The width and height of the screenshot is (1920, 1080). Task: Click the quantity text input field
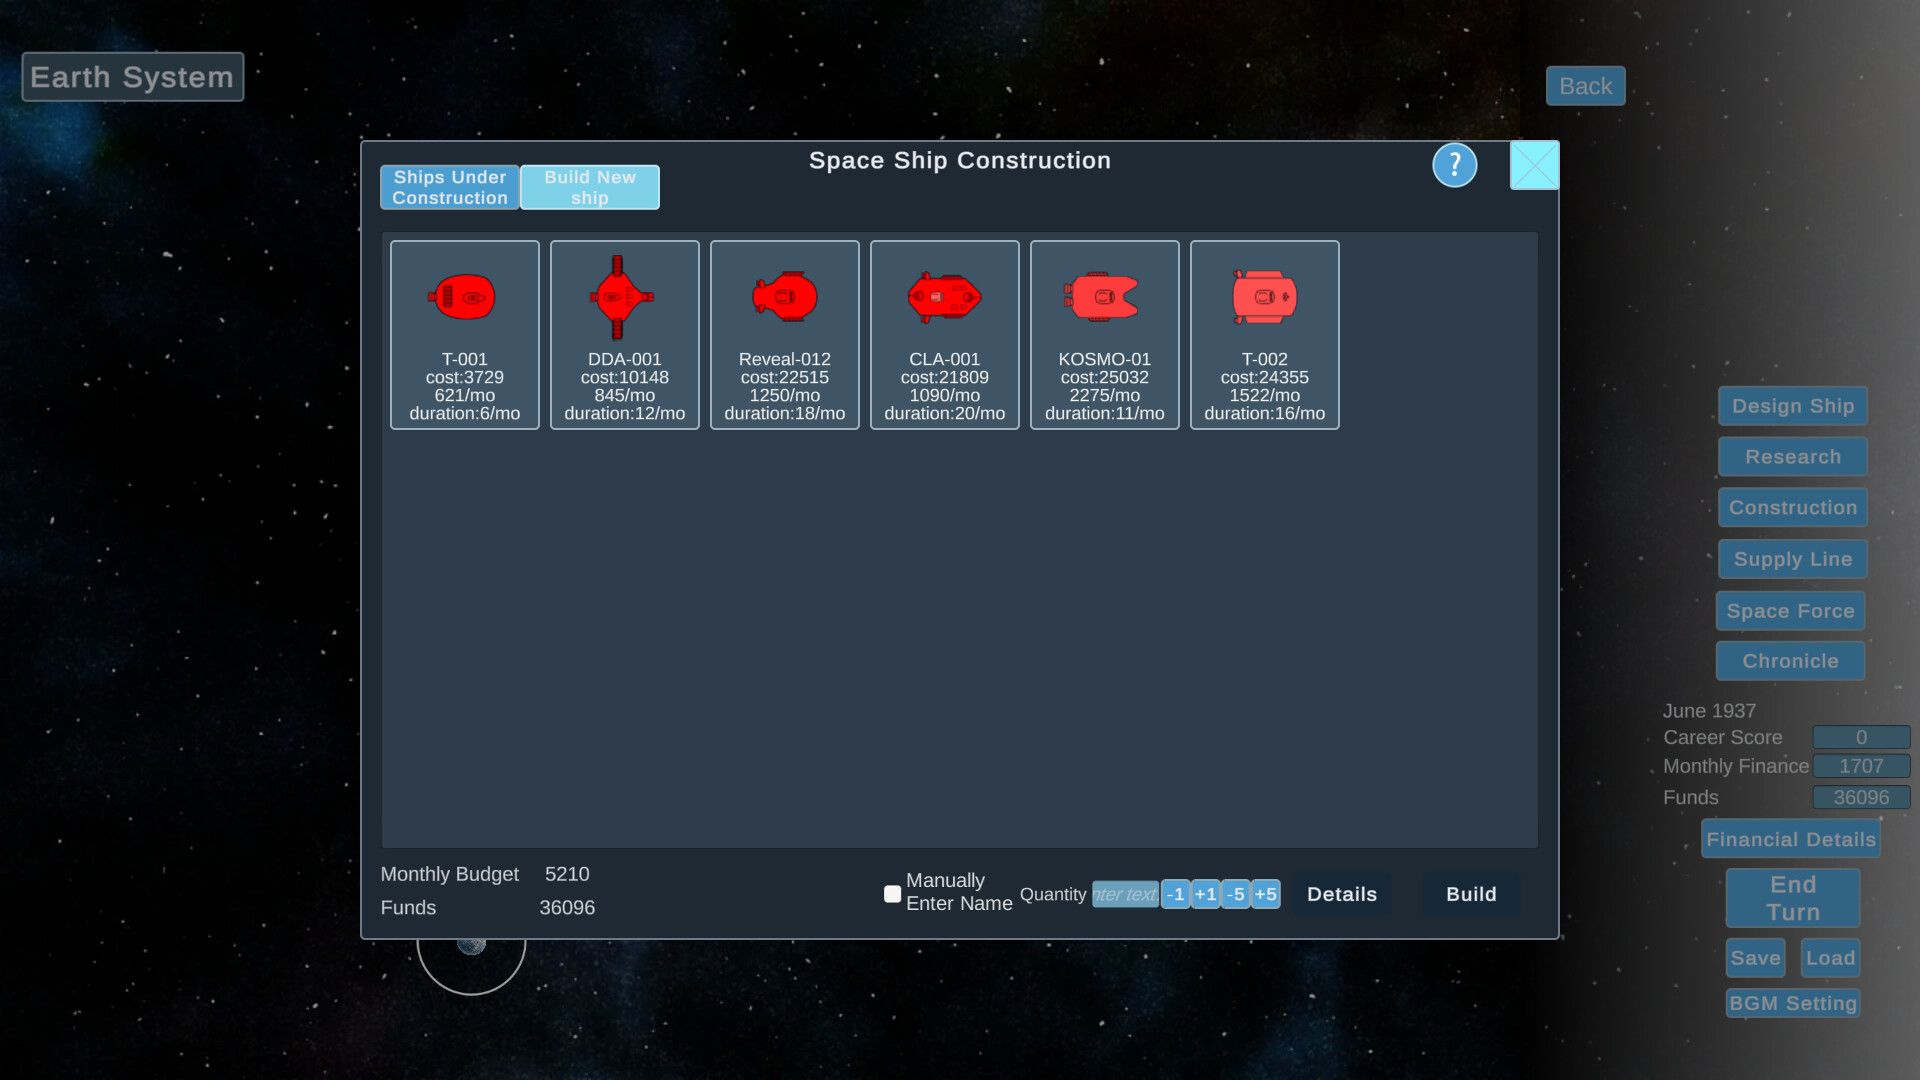click(1125, 894)
